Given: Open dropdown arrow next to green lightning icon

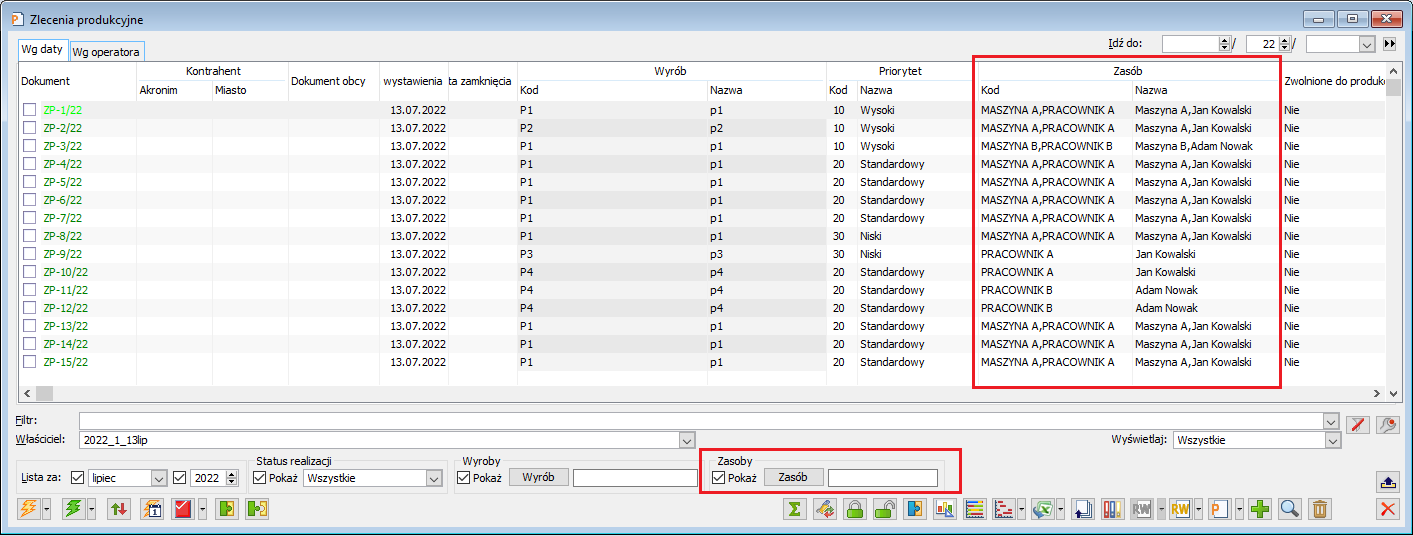Looking at the screenshot, I should 92,509.
